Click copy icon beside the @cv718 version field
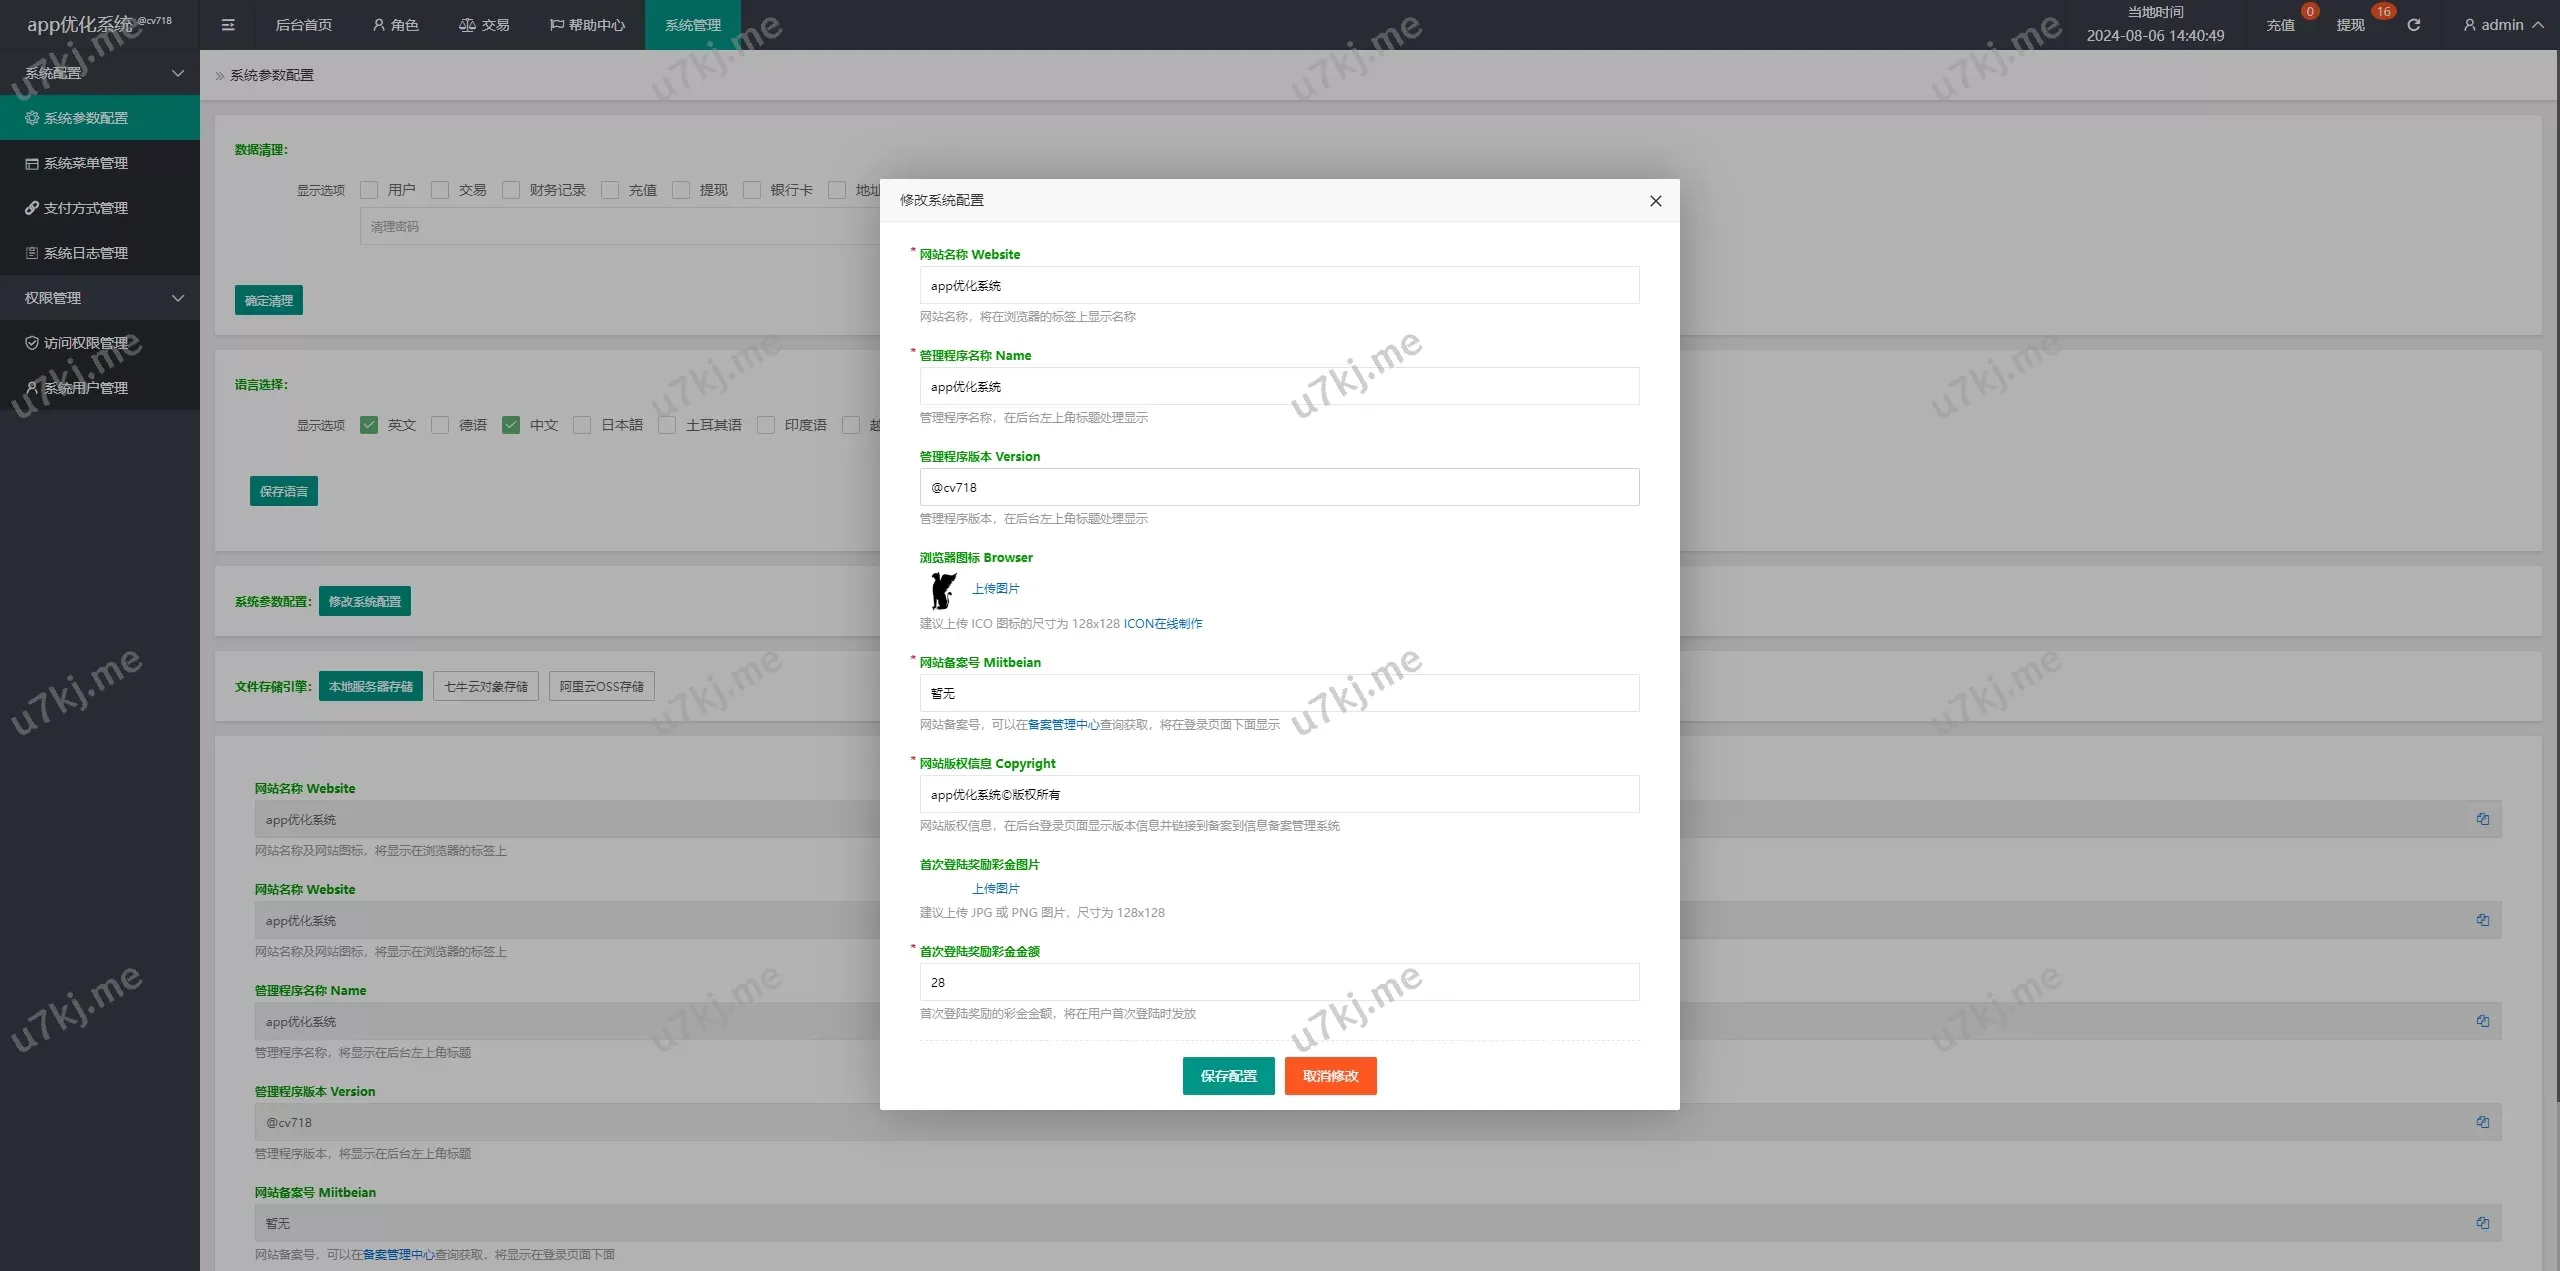Image resolution: width=2560 pixels, height=1271 pixels. coord(2482,1122)
